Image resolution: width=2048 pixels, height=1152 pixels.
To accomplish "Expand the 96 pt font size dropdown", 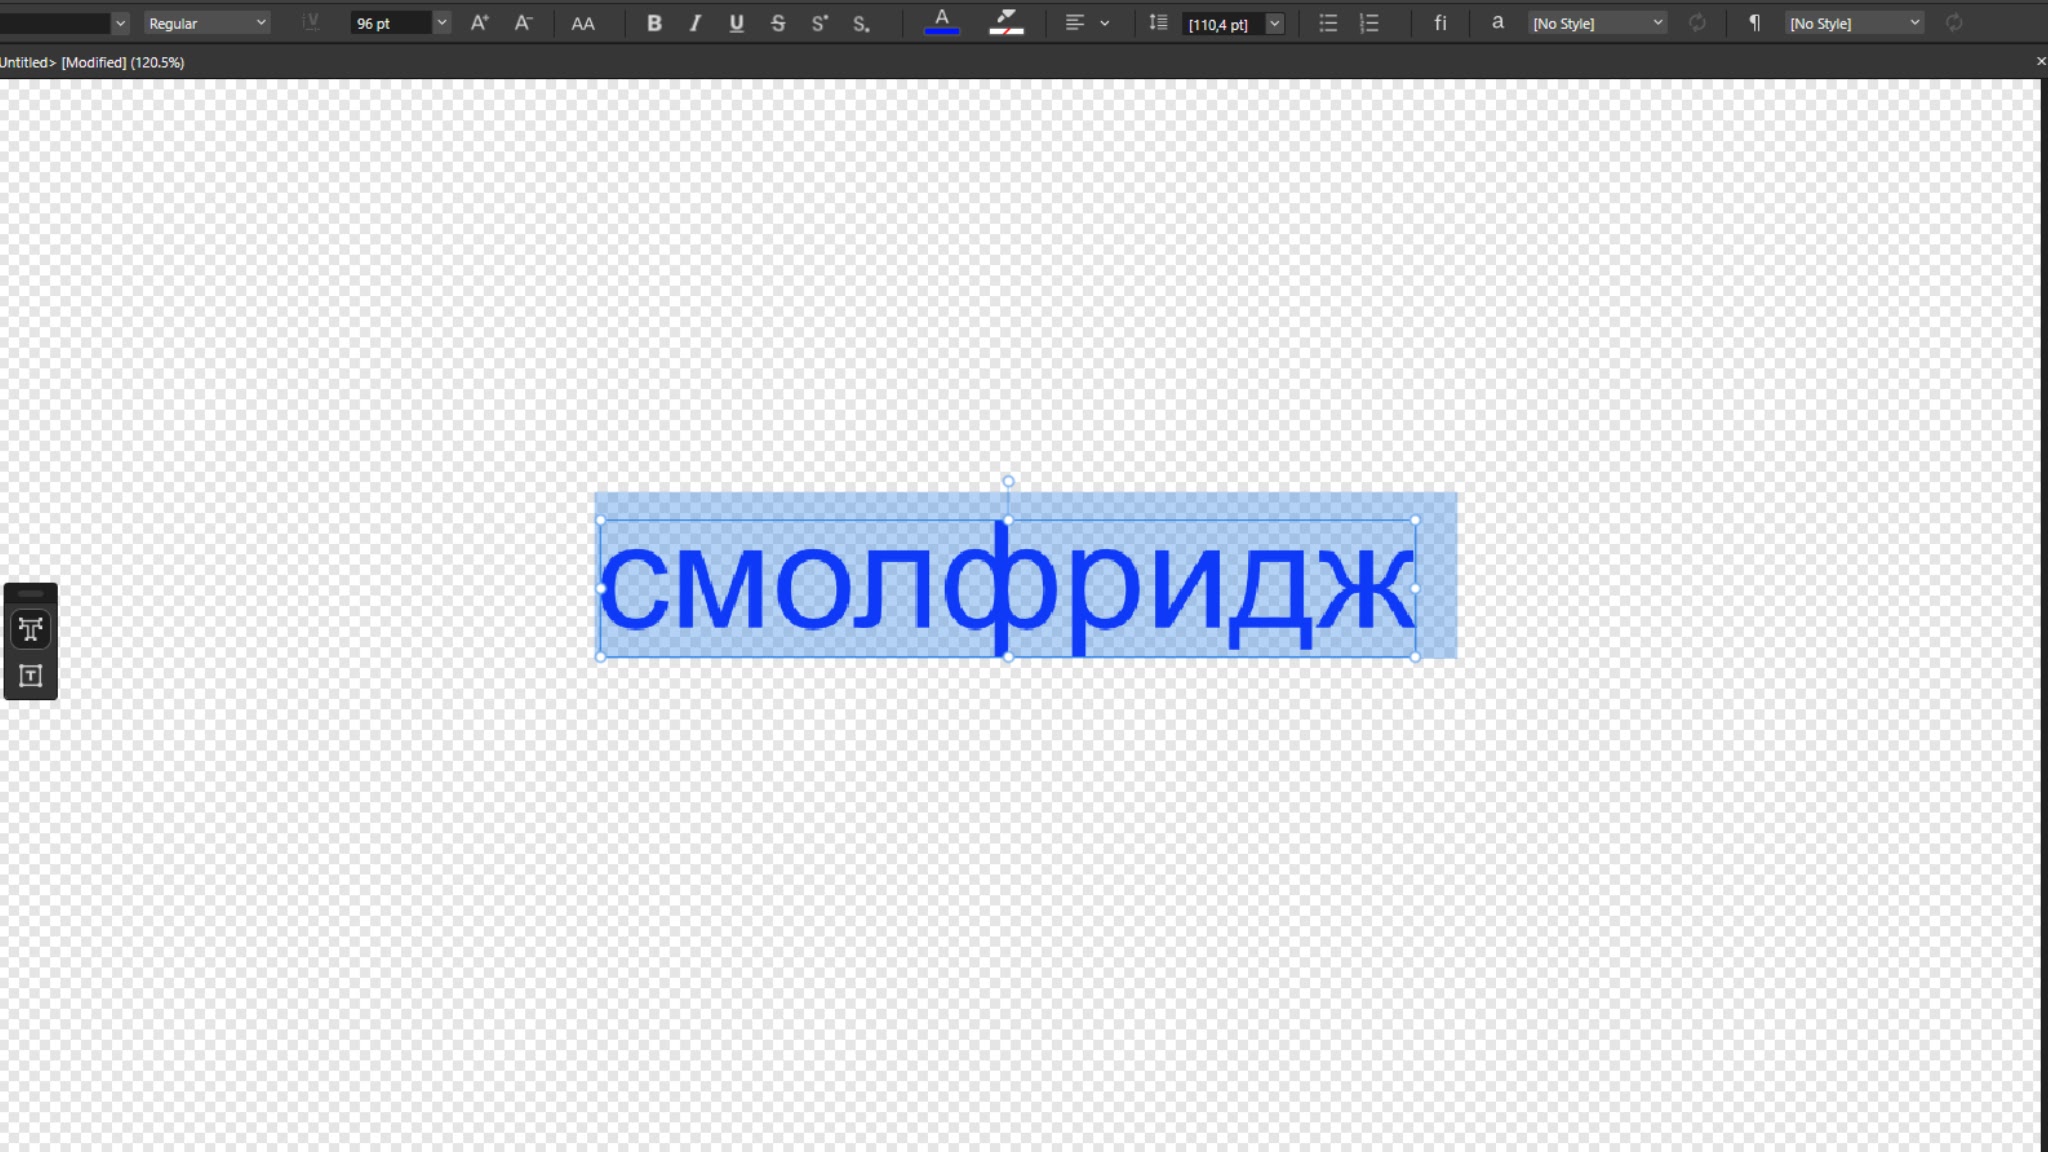I will 441,23.
